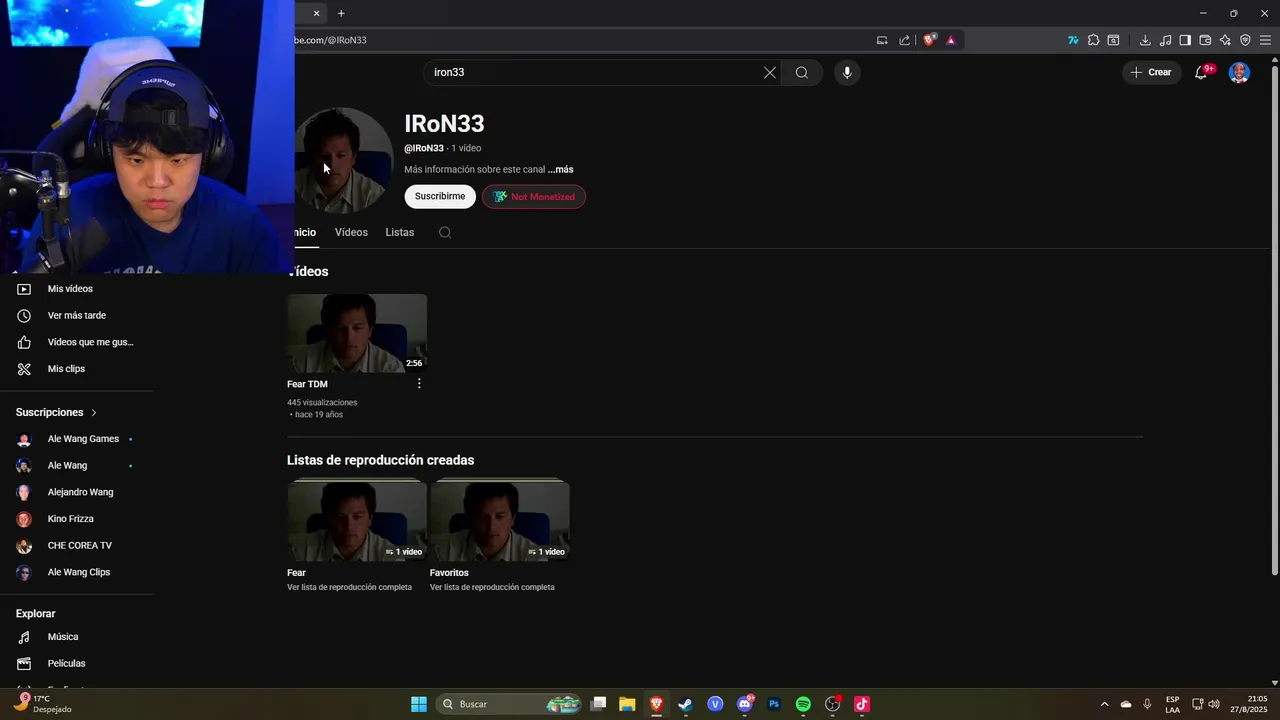Open Brave Rewards triangle icon

pos(951,40)
